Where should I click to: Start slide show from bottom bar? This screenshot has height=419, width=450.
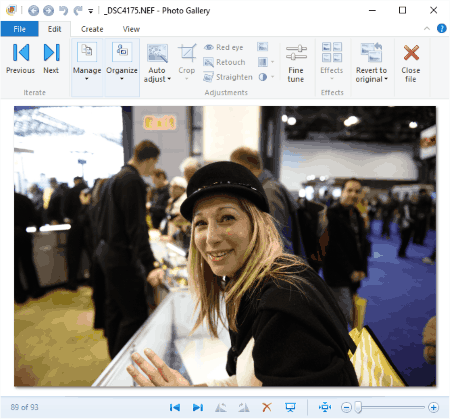(290, 407)
